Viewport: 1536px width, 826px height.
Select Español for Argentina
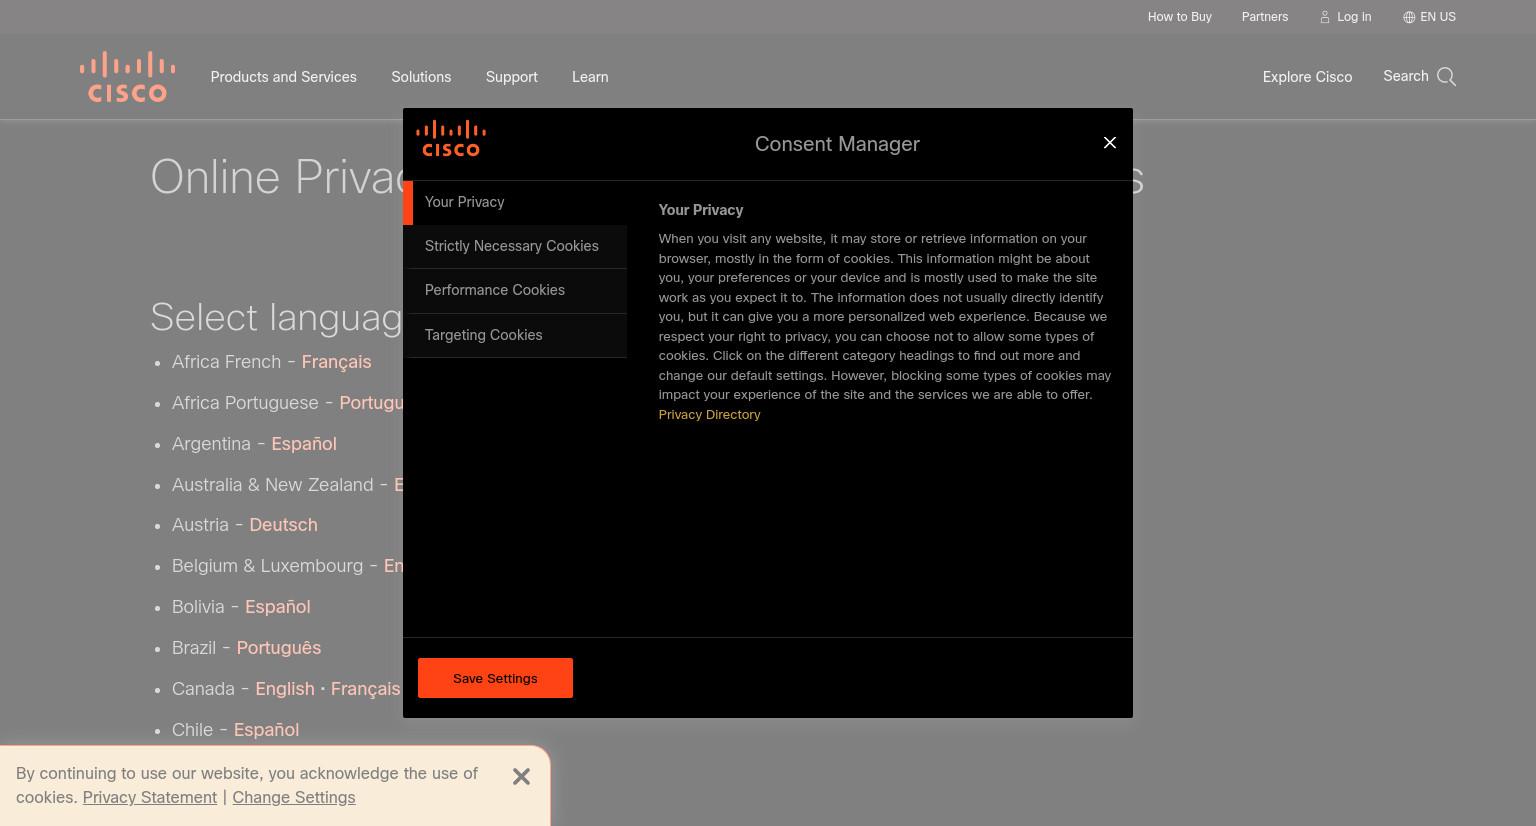click(x=304, y=444)
